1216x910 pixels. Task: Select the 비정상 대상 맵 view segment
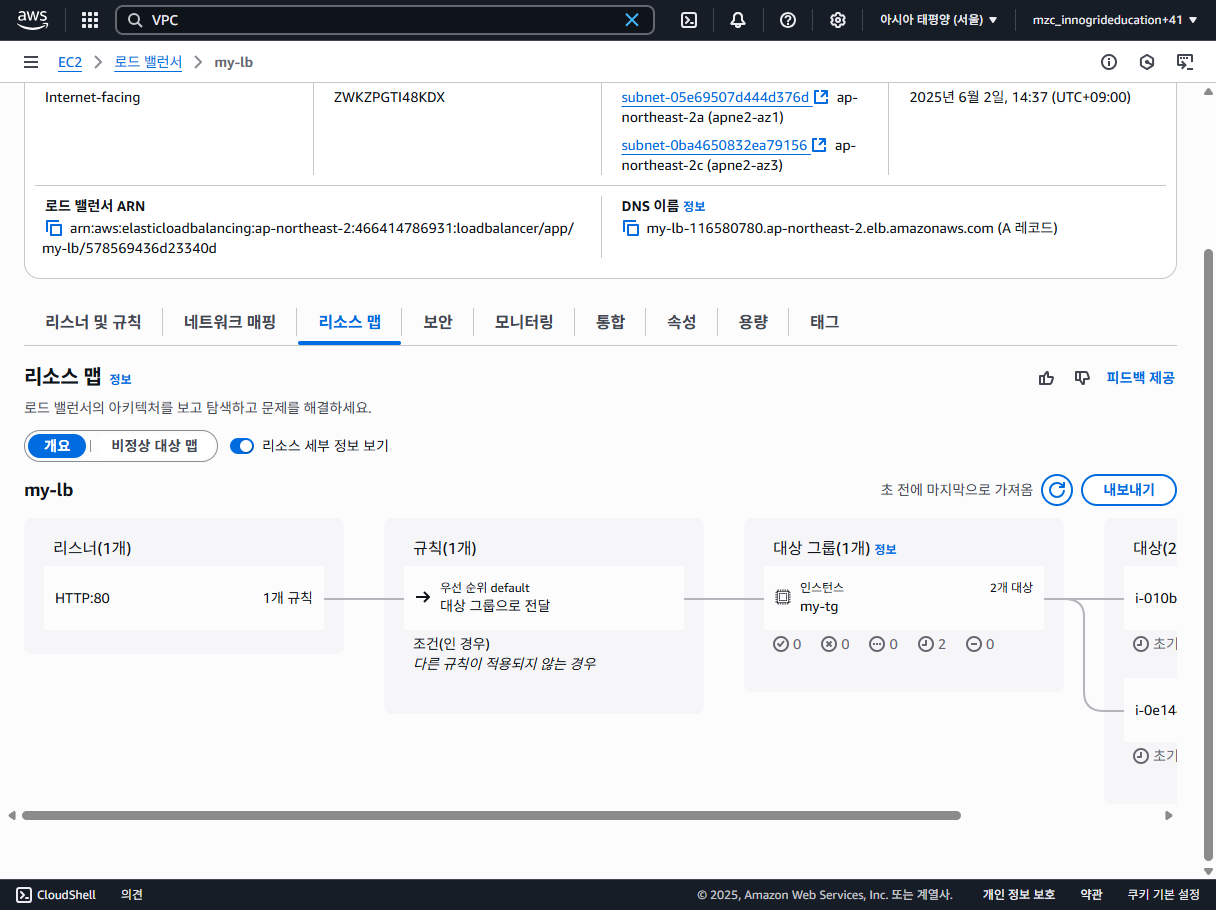[x=154, y=446]
